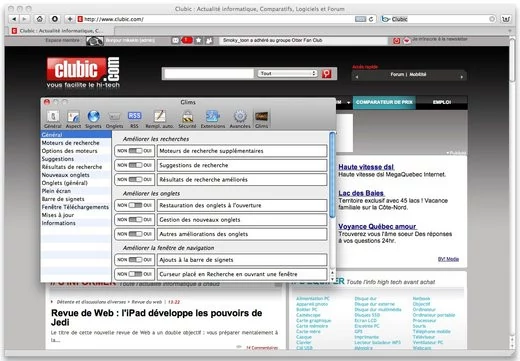Open the Lac des Baies link
The height and width of the screenshot is (361, 520).
tap(361, 193)
